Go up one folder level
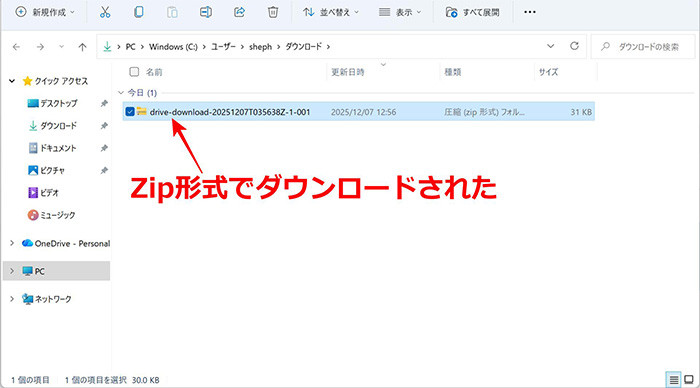Screen dimensions: 700x388 click(x=82, y=47)
